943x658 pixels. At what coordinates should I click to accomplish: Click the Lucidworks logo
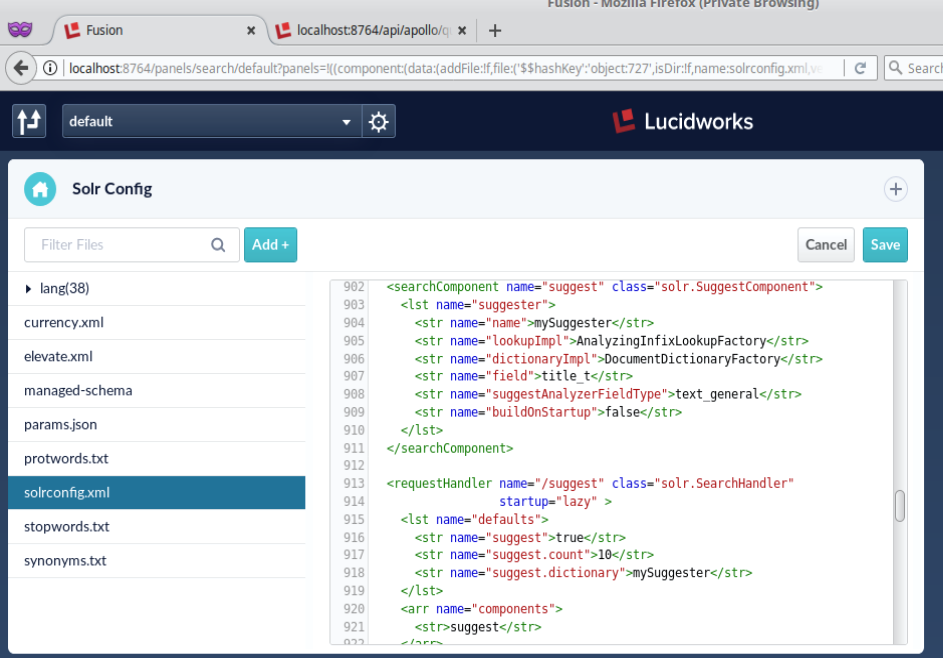click(683, 121)
